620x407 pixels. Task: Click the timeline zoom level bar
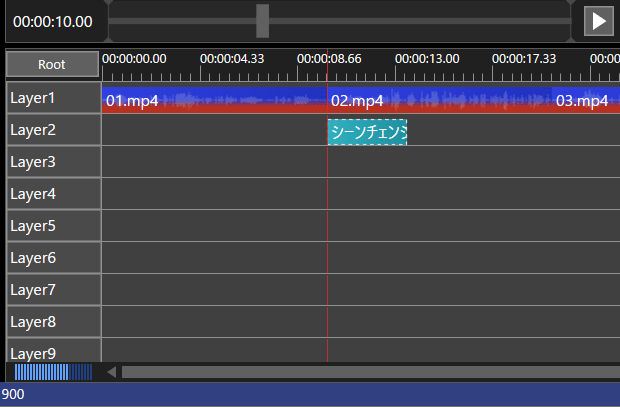[x=53, y=372]
